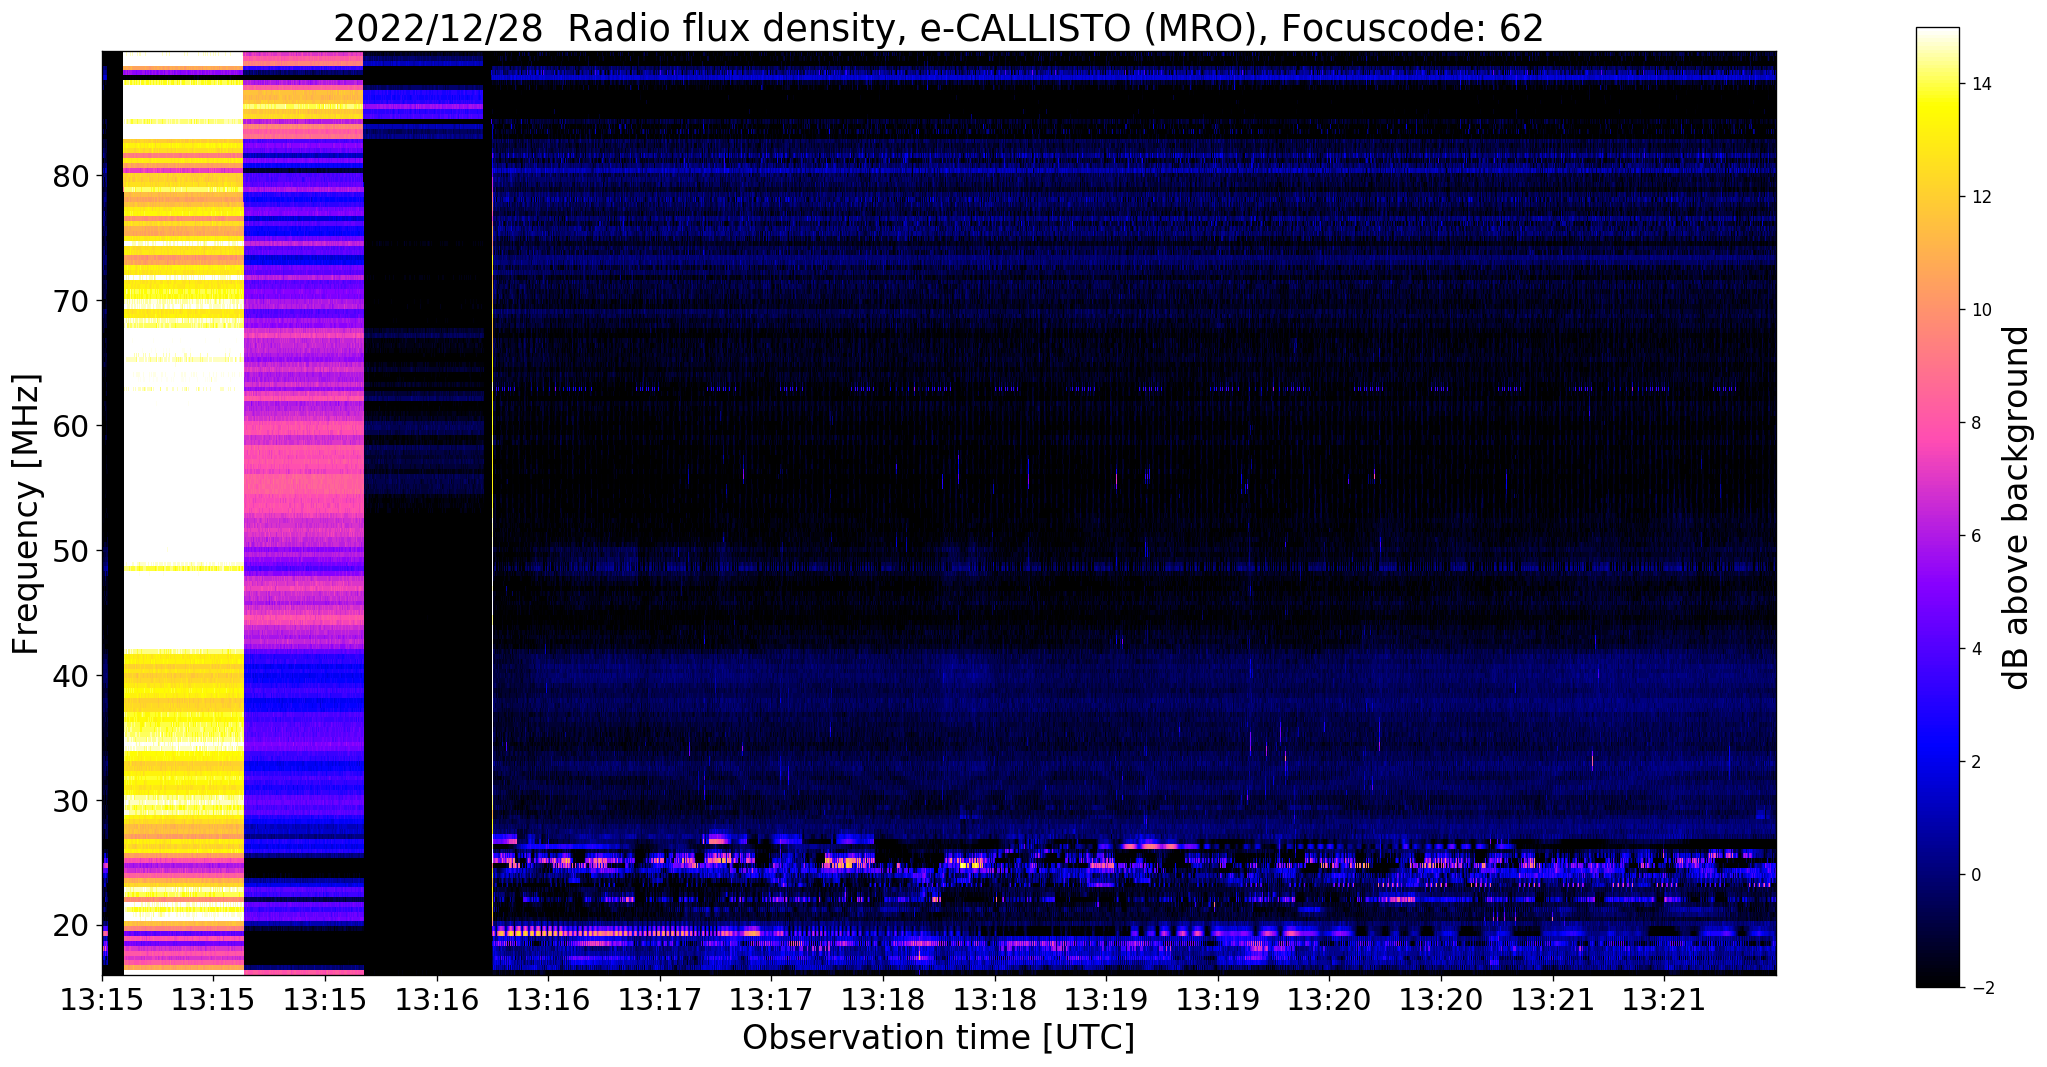Click the colorbar tick label 0
Screen dimensions: 2047x1067
(x=1975, y=875)
